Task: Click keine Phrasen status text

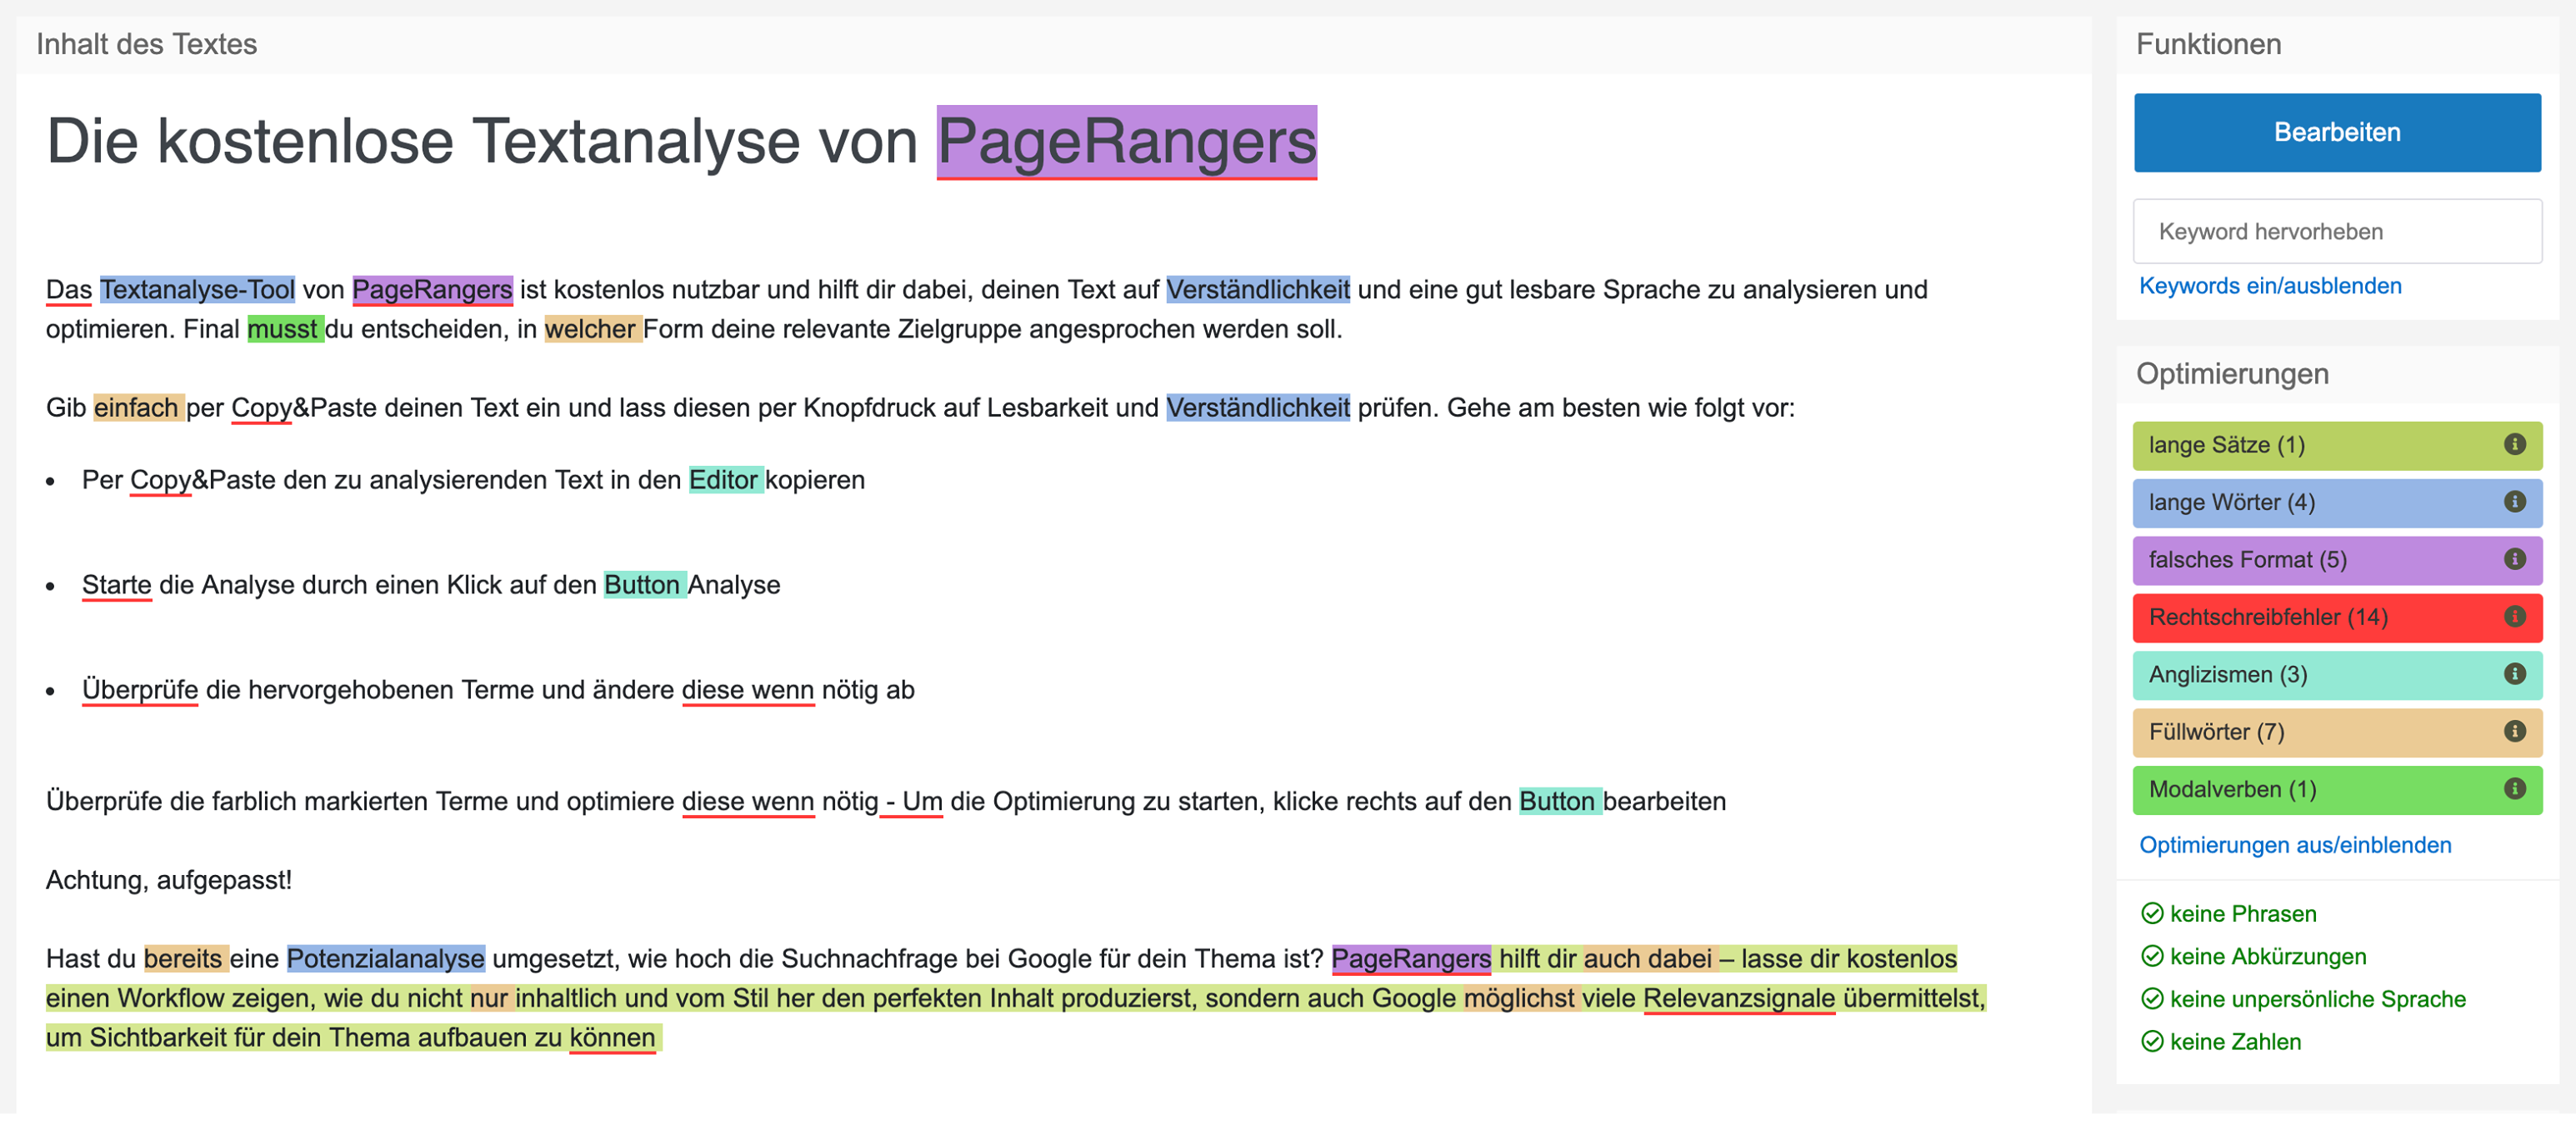Action: [2242, 913]
